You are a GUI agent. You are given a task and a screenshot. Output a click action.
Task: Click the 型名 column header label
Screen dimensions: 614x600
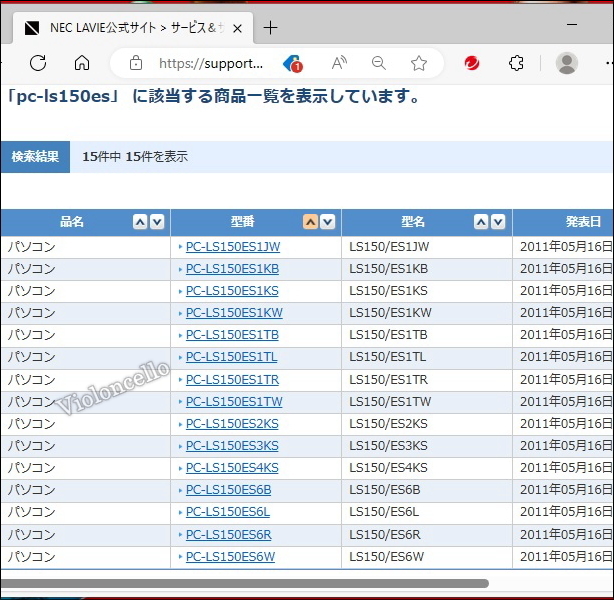click(413, 222)
